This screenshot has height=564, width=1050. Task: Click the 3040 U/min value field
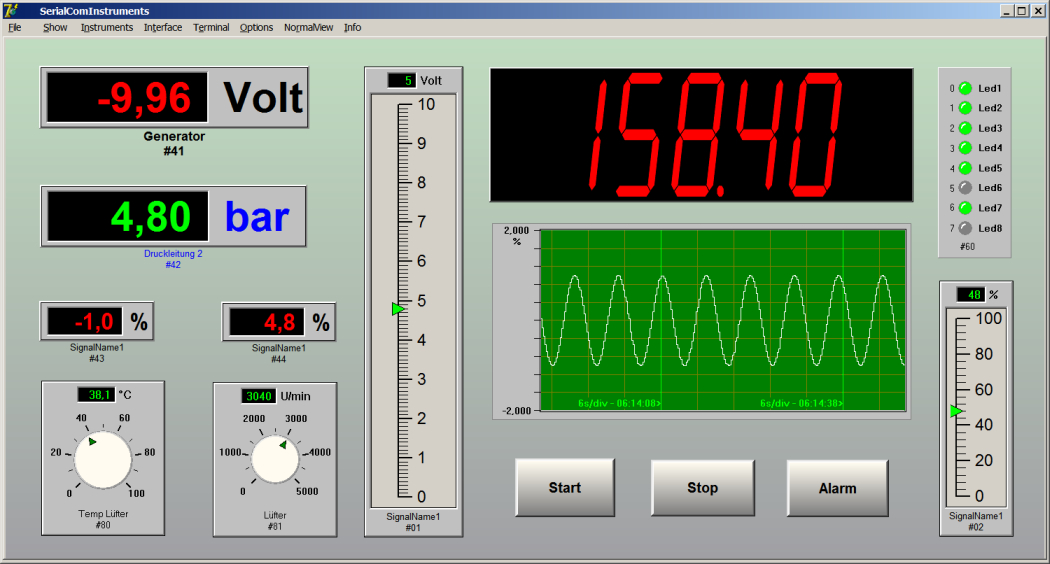258,396
